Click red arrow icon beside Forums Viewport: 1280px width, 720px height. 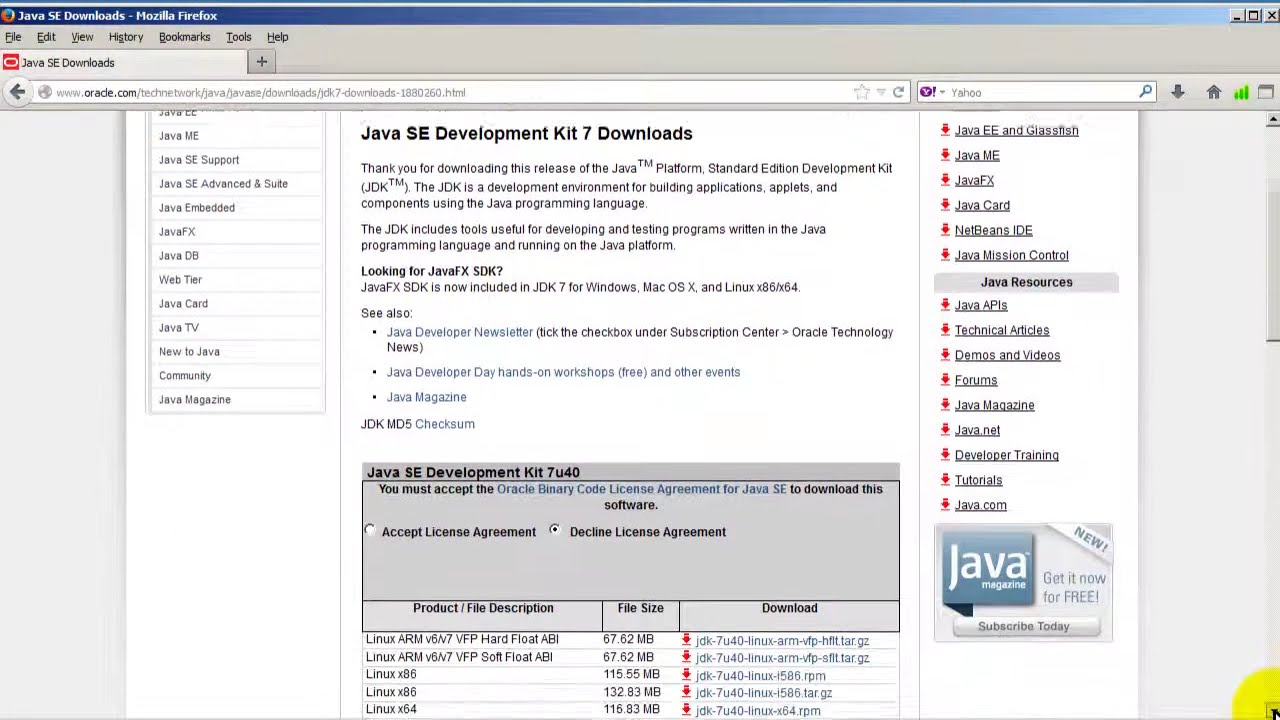[x=945, y=380]
